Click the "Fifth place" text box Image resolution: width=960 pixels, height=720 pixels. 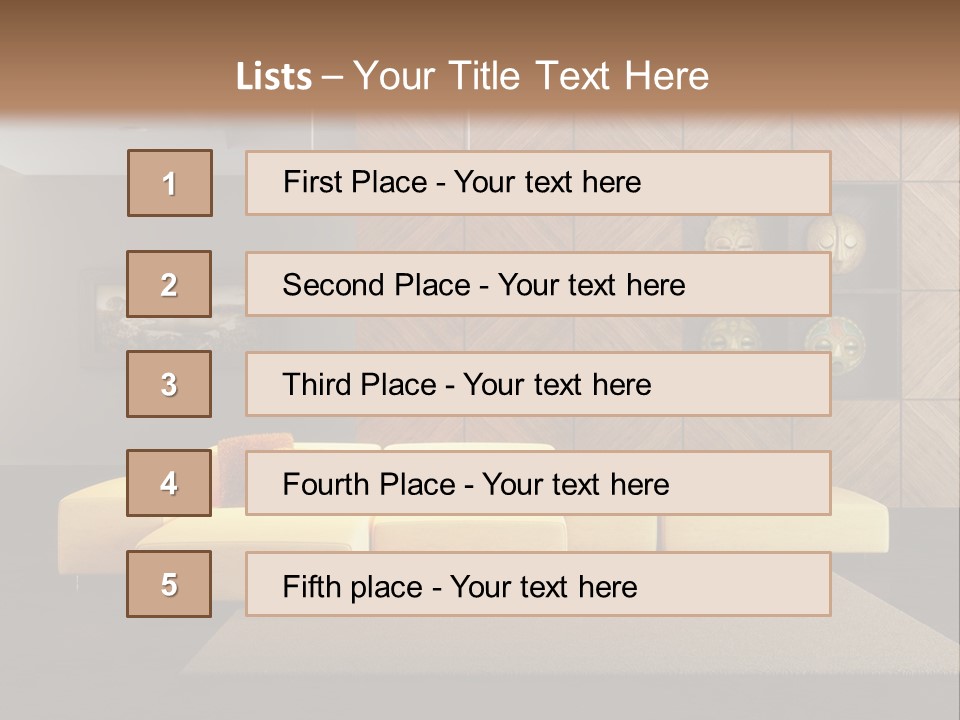coord(538,585)
